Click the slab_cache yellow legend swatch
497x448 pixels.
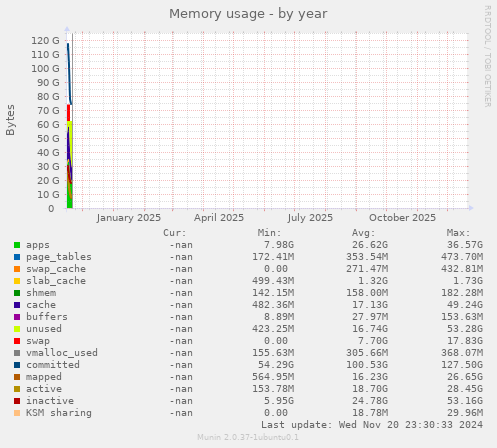[x=17, y=281]
